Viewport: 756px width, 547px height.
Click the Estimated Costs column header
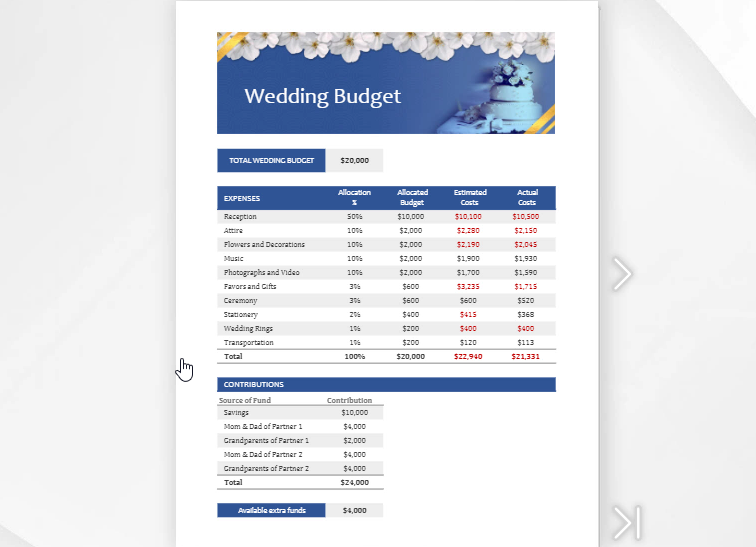pos(470,197)
